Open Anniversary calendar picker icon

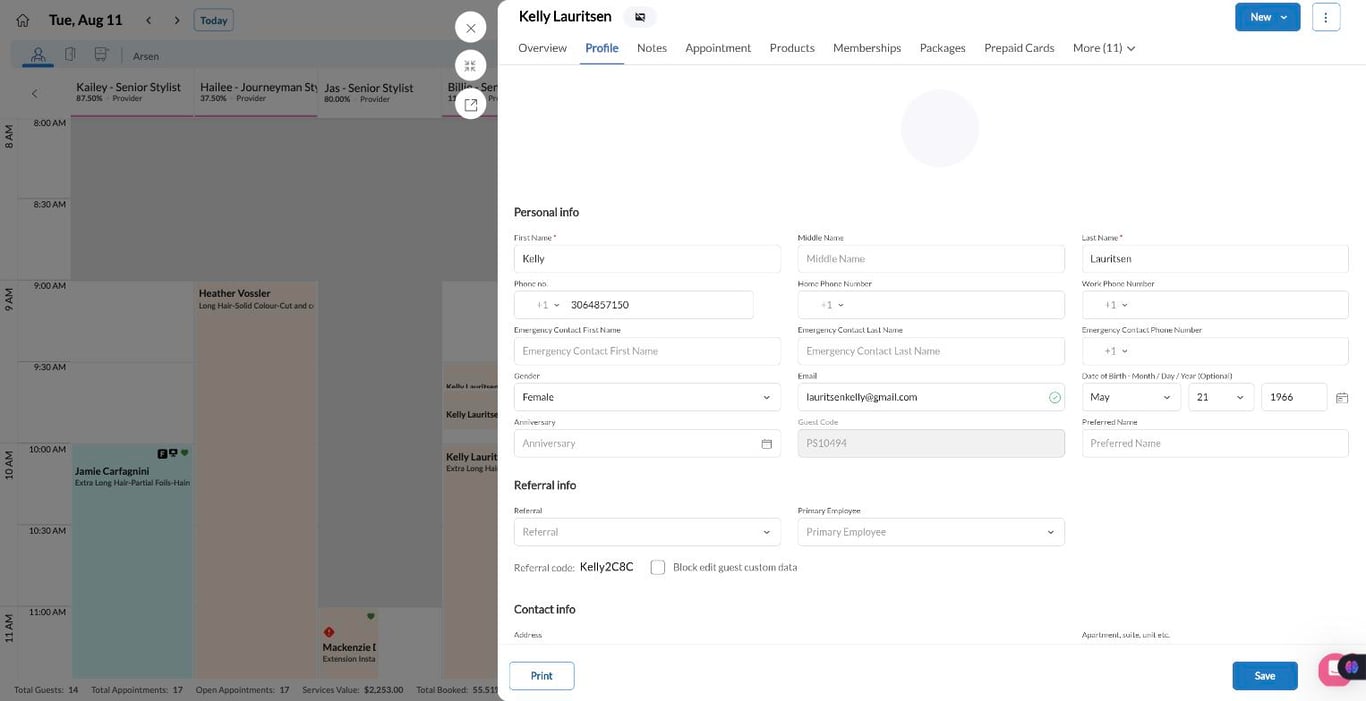pos(767,444)
